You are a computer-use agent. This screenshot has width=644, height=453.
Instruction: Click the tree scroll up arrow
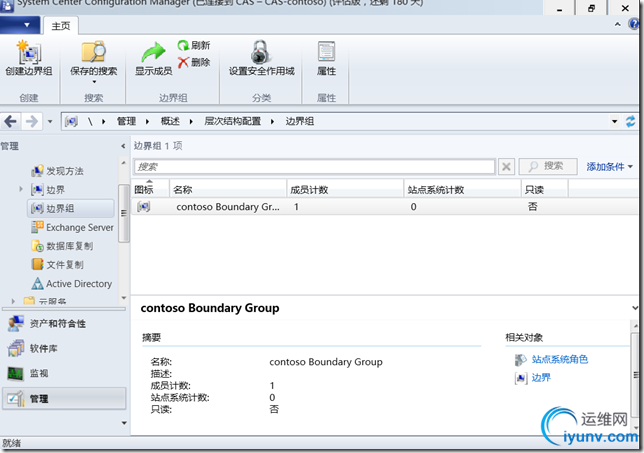coord(124,163)
